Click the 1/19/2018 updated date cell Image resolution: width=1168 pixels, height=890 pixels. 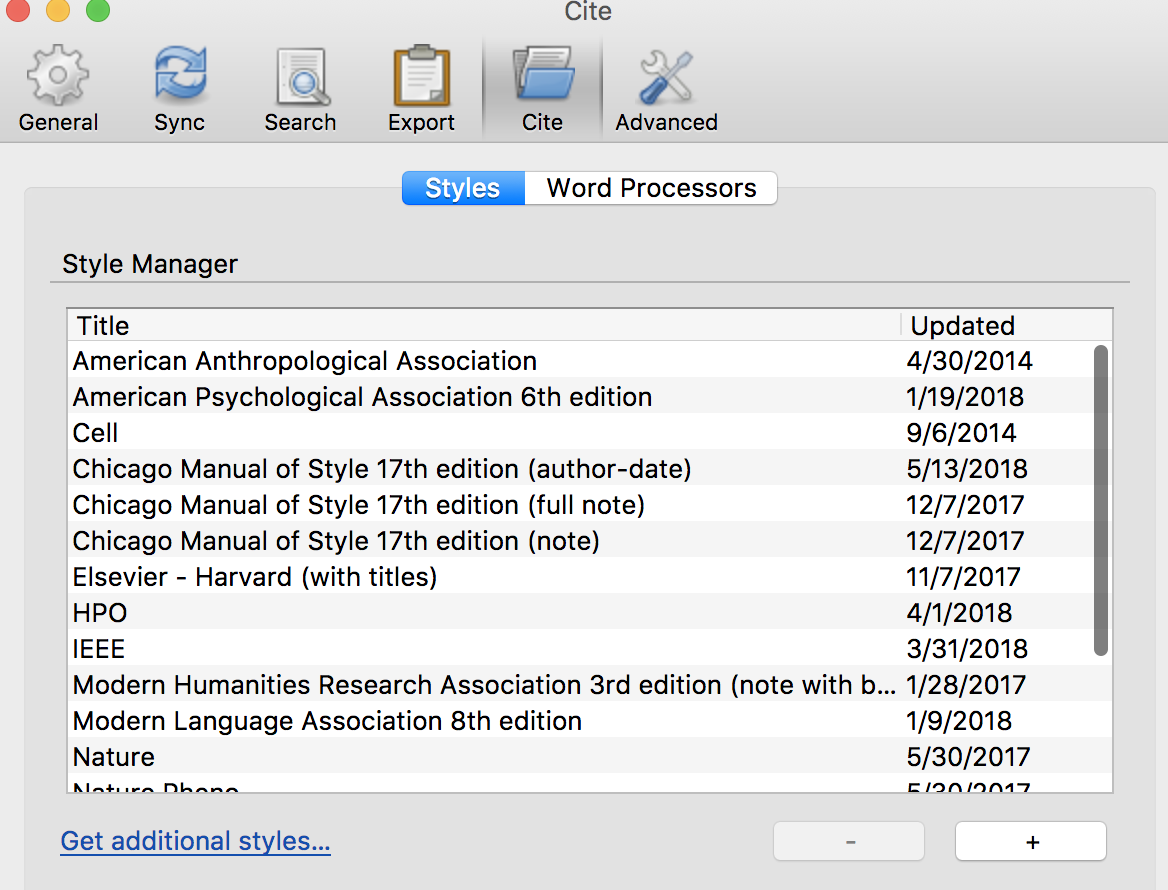[x=965, y=396]
